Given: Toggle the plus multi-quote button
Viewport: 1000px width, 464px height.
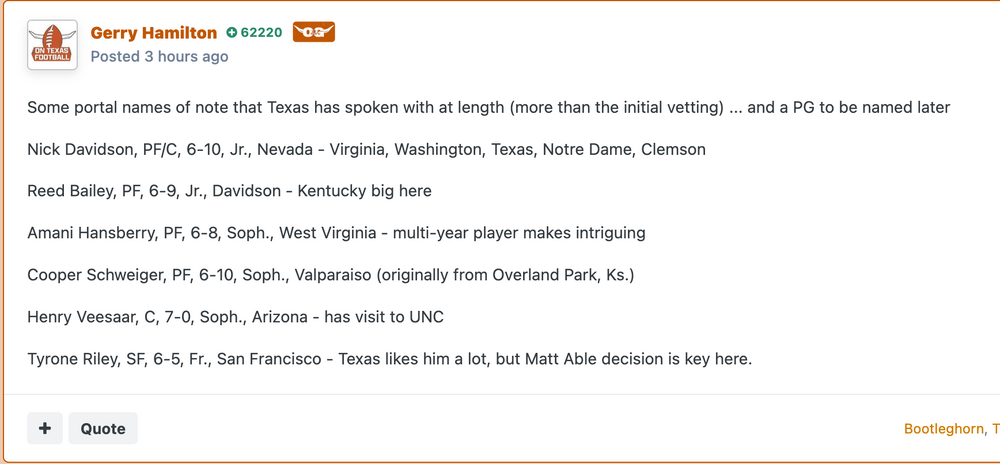Looking at the screenshot, I should [45, 428].
